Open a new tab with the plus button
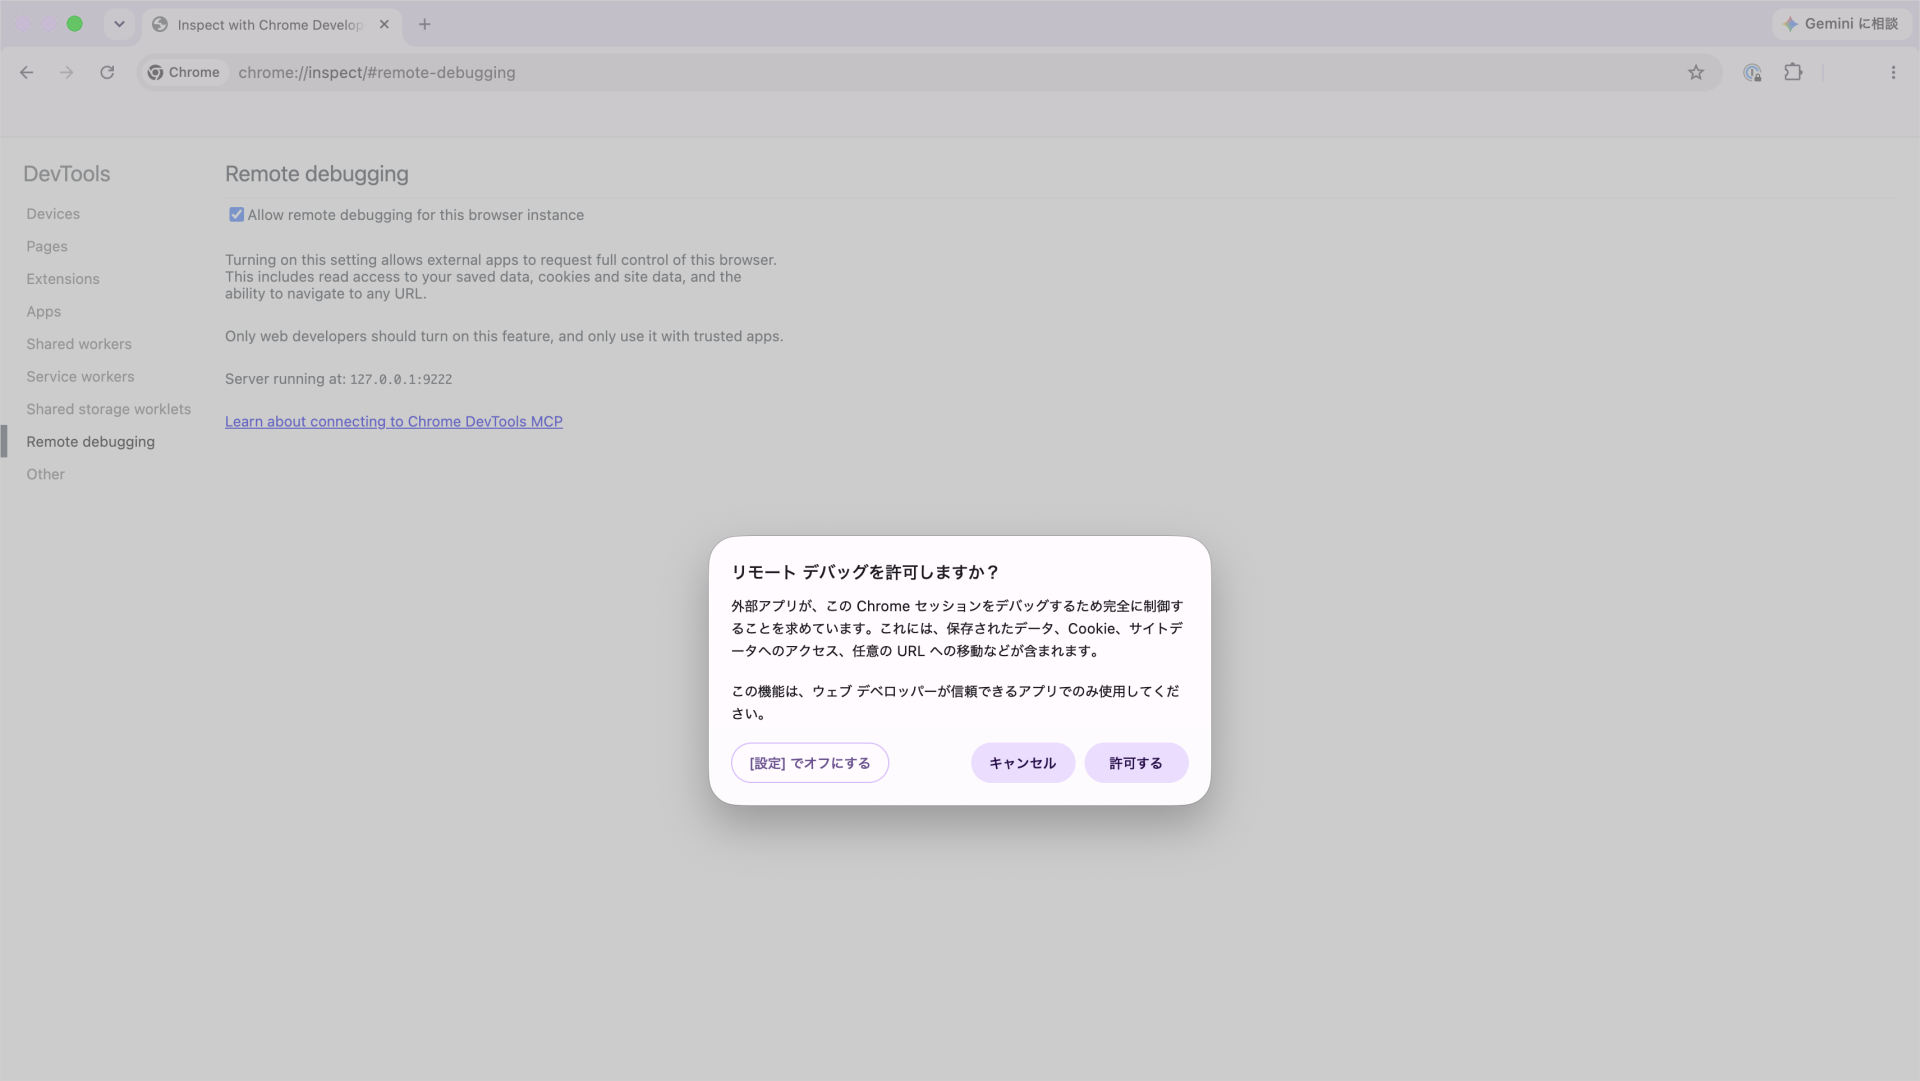The image size is (1920, 1081). click(x=425, y=24)
